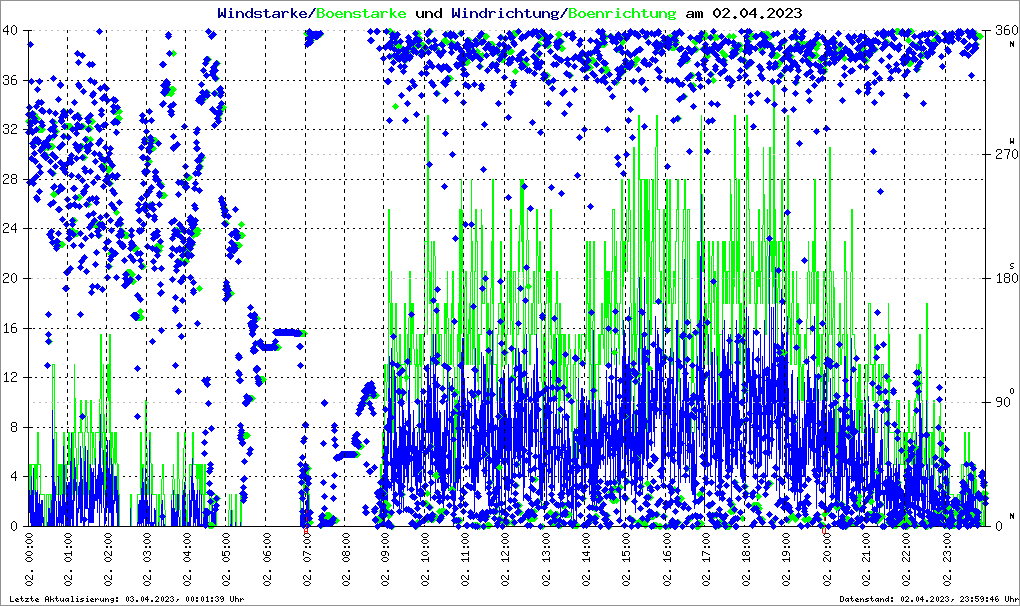
Task: Click the time label "02. 10:00"
Action: click(425, 559)
